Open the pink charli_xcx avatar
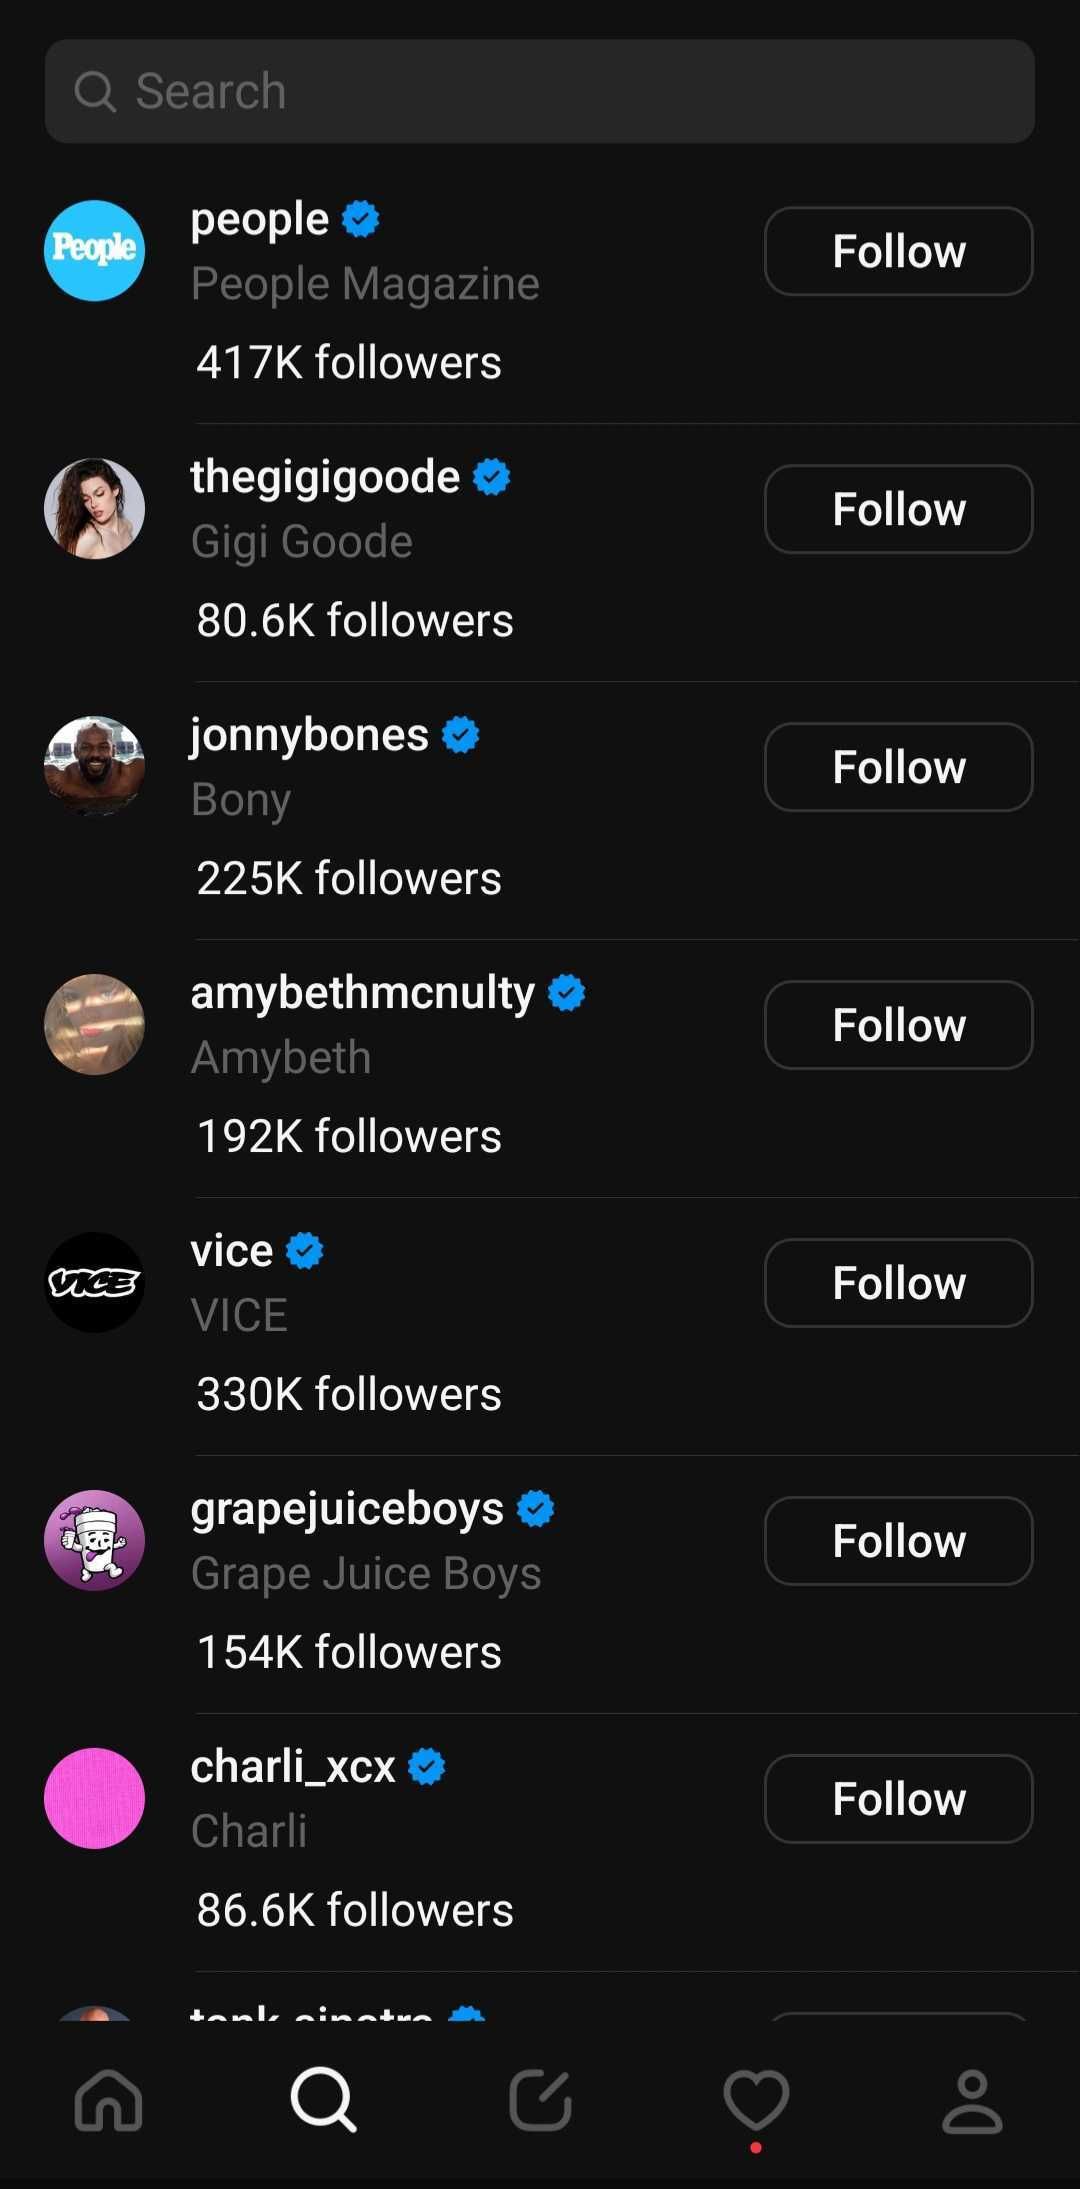The image size is (1080, 2189). click(x=95, y=1799)
